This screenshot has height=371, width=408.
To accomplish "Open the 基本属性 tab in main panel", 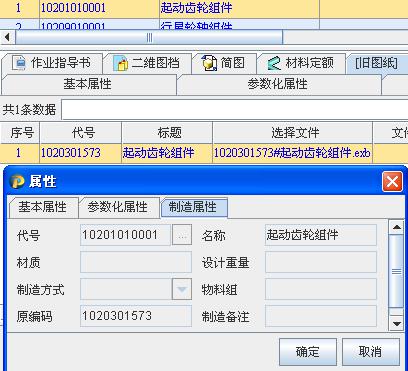I will point(88,84).
